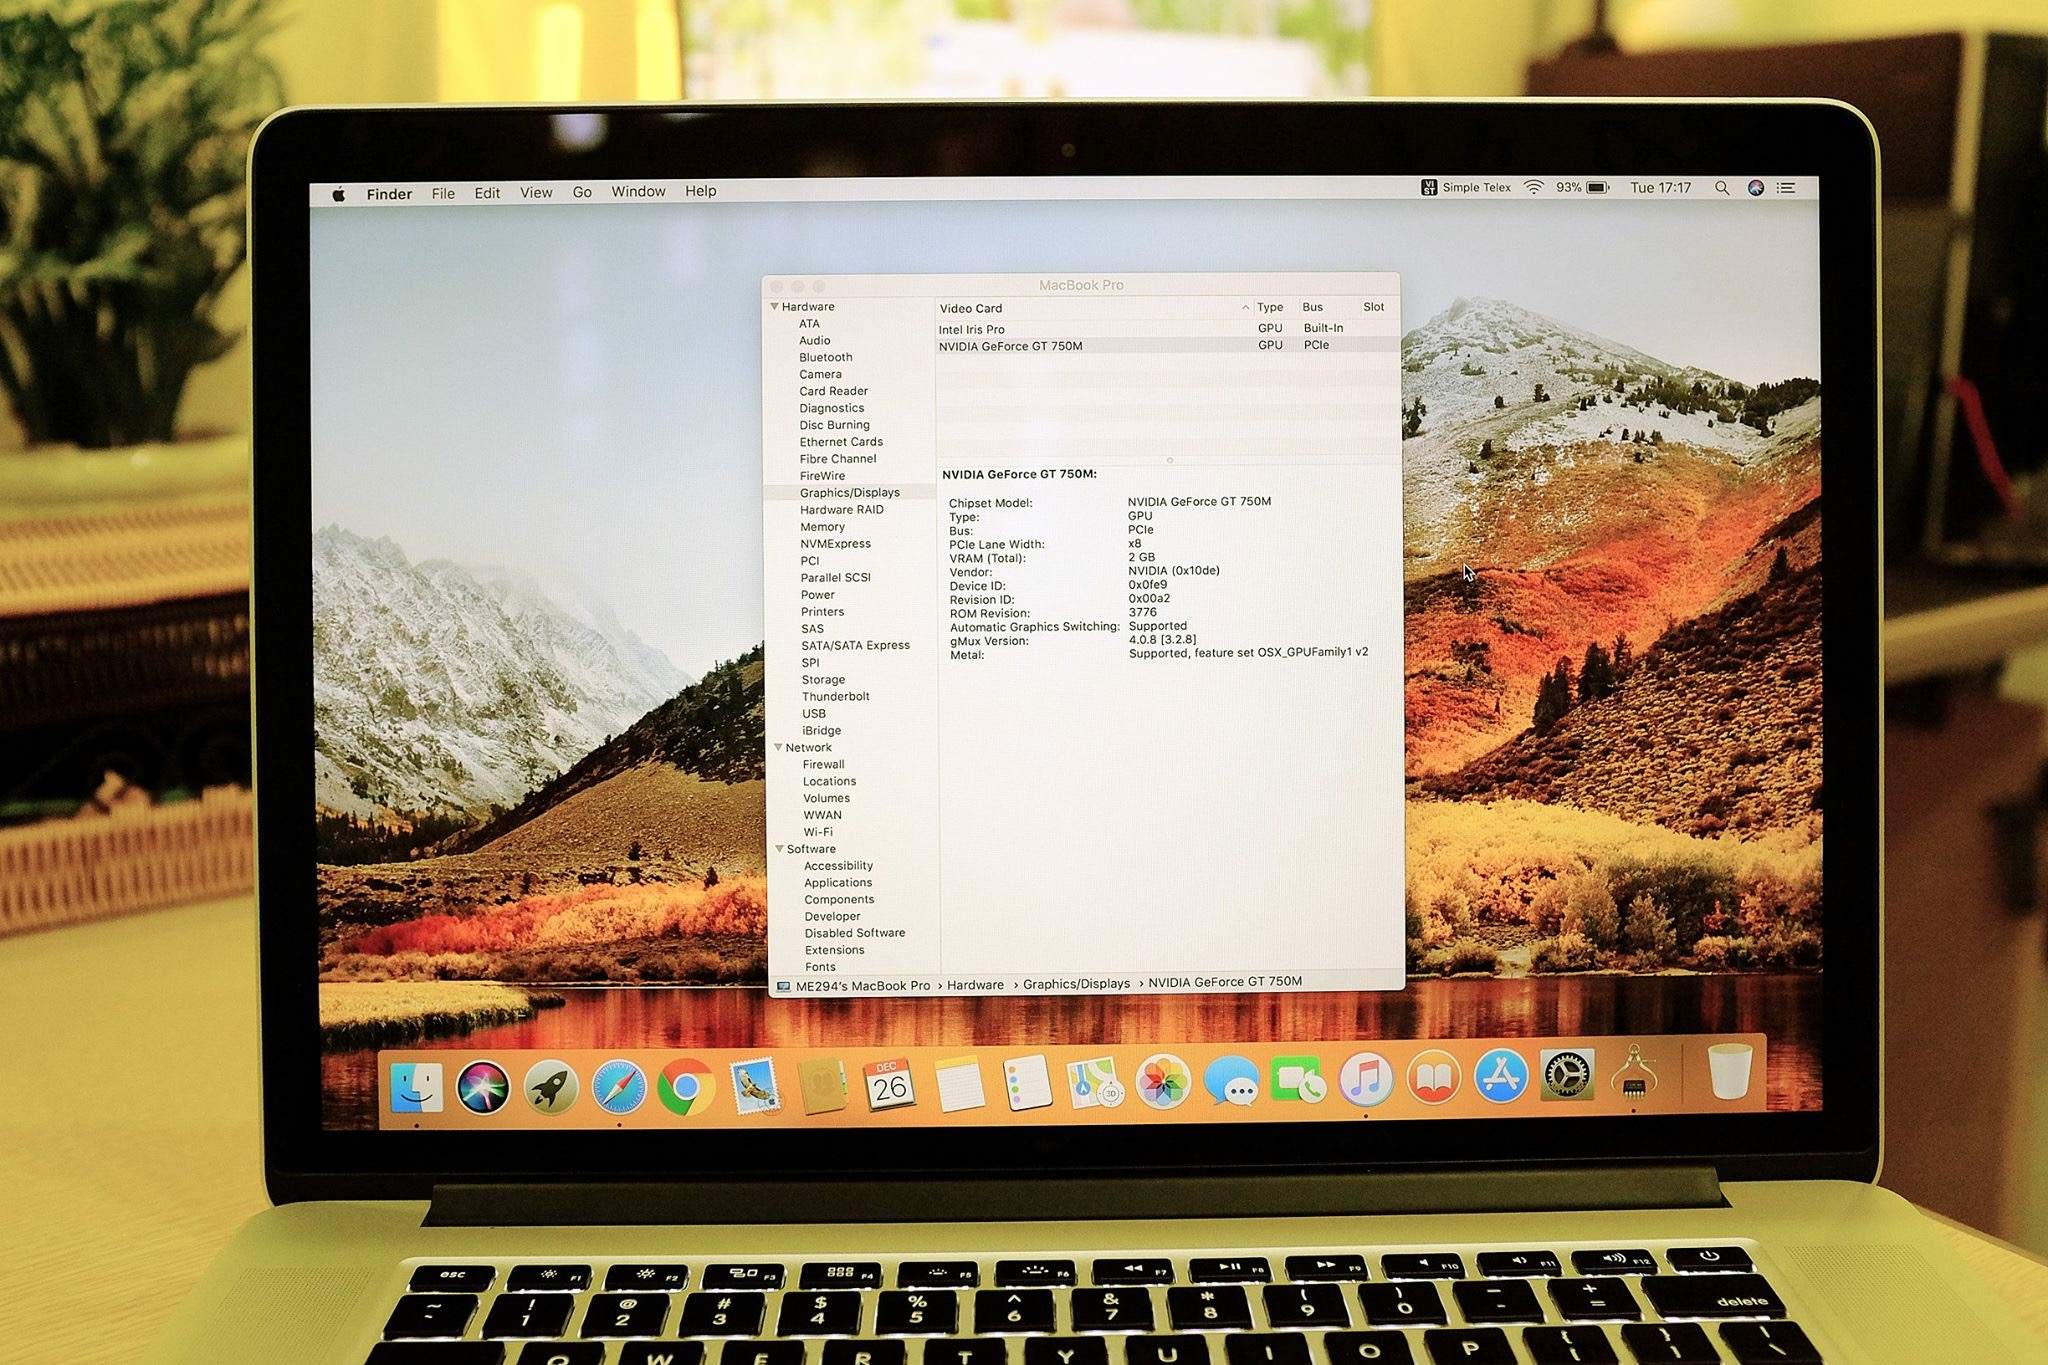
Task: Click the Siri menu bar icon
Action: [x=1755, y=188]
